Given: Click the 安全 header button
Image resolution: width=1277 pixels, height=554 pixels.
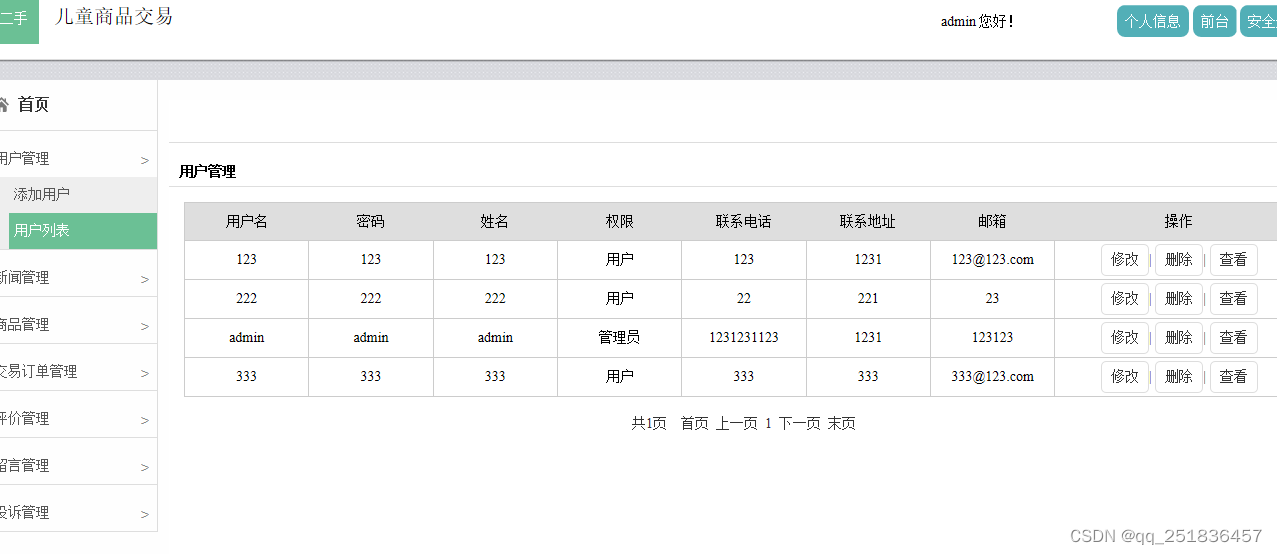Looking at the screenshot, I should (x=1259, y=21).
